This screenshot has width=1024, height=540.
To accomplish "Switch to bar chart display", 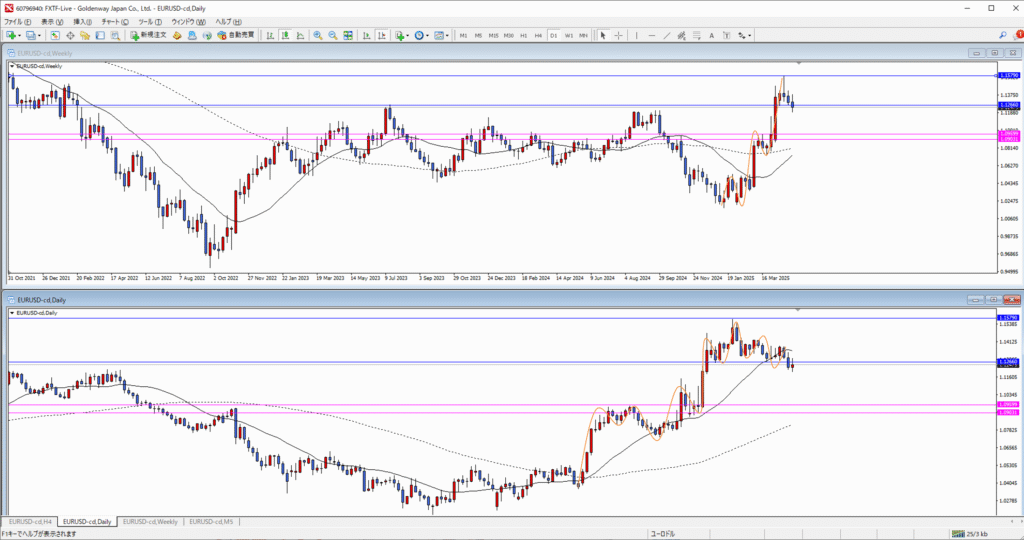I will pyautogui.click(x=270, y=35).
